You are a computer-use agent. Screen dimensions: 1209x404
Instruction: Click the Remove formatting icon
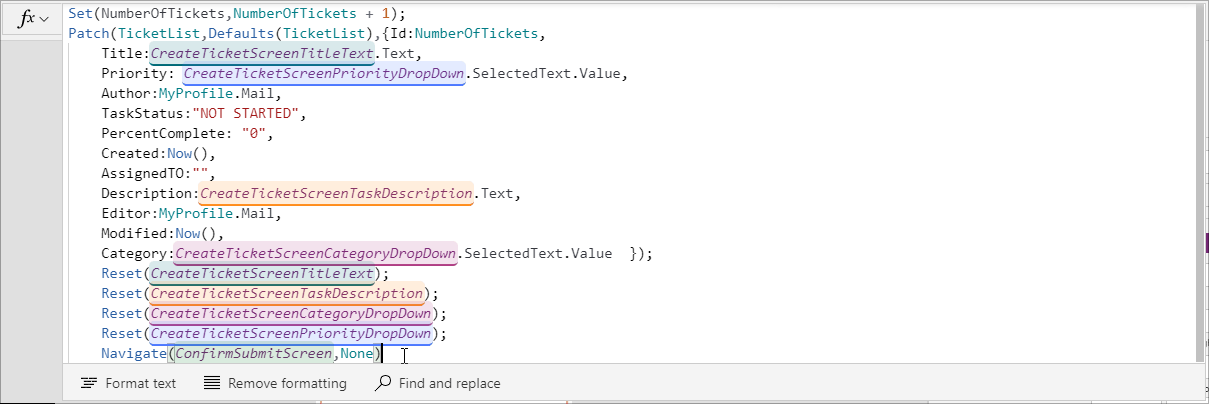(x=212, y=383)
